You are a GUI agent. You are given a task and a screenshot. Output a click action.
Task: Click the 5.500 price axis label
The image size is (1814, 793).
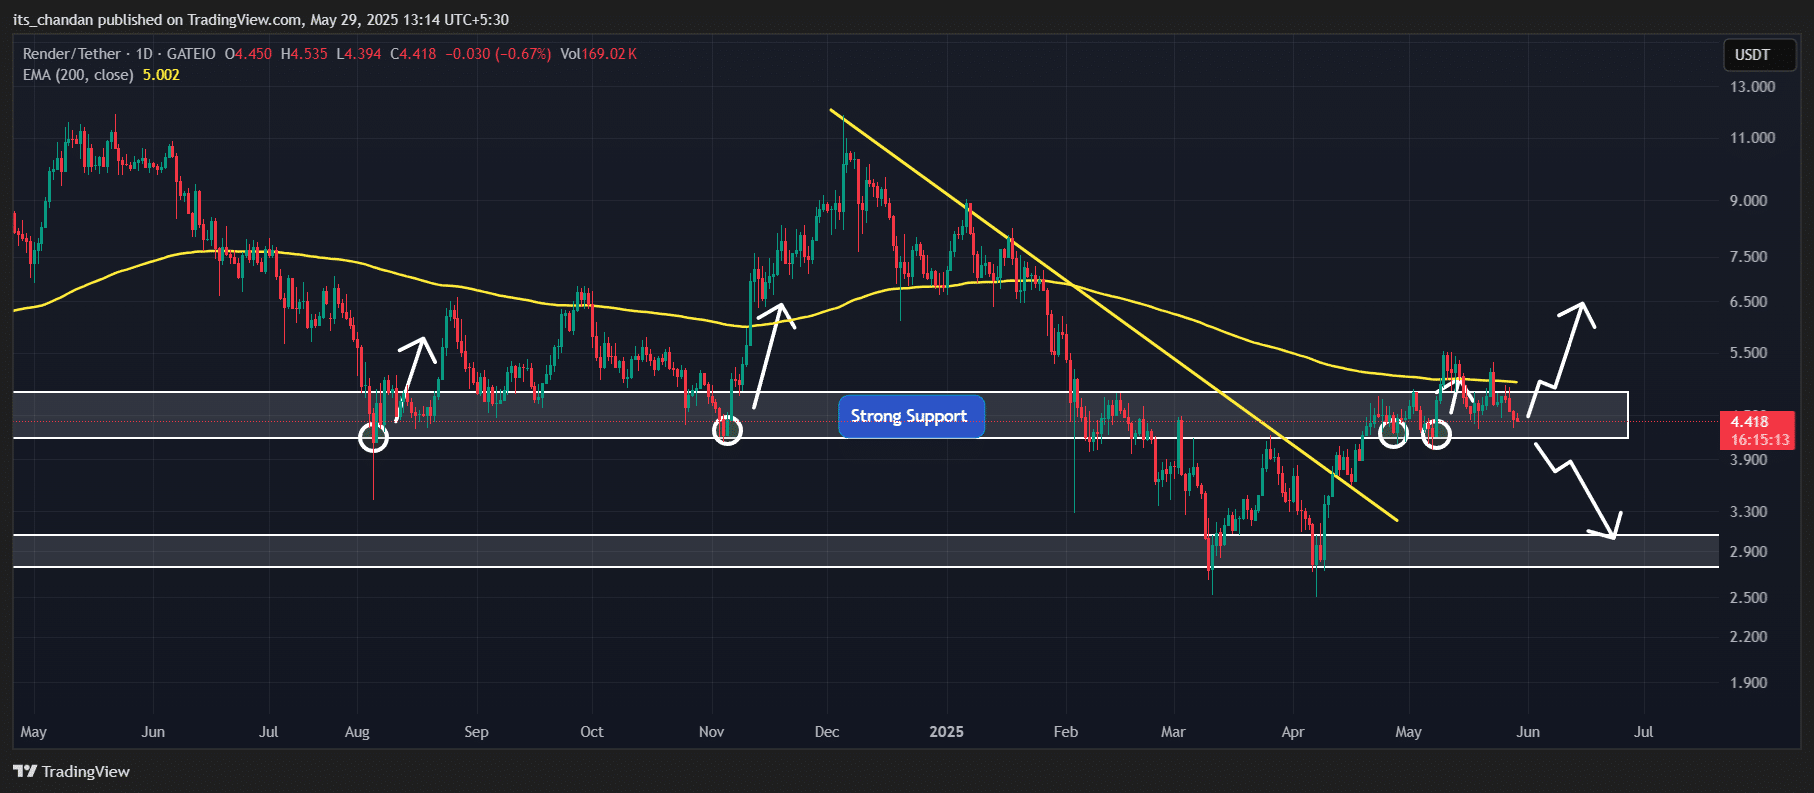click(1748, 353)
